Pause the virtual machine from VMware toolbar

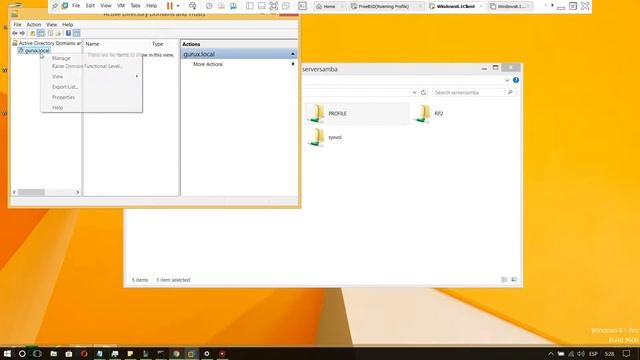169,6
